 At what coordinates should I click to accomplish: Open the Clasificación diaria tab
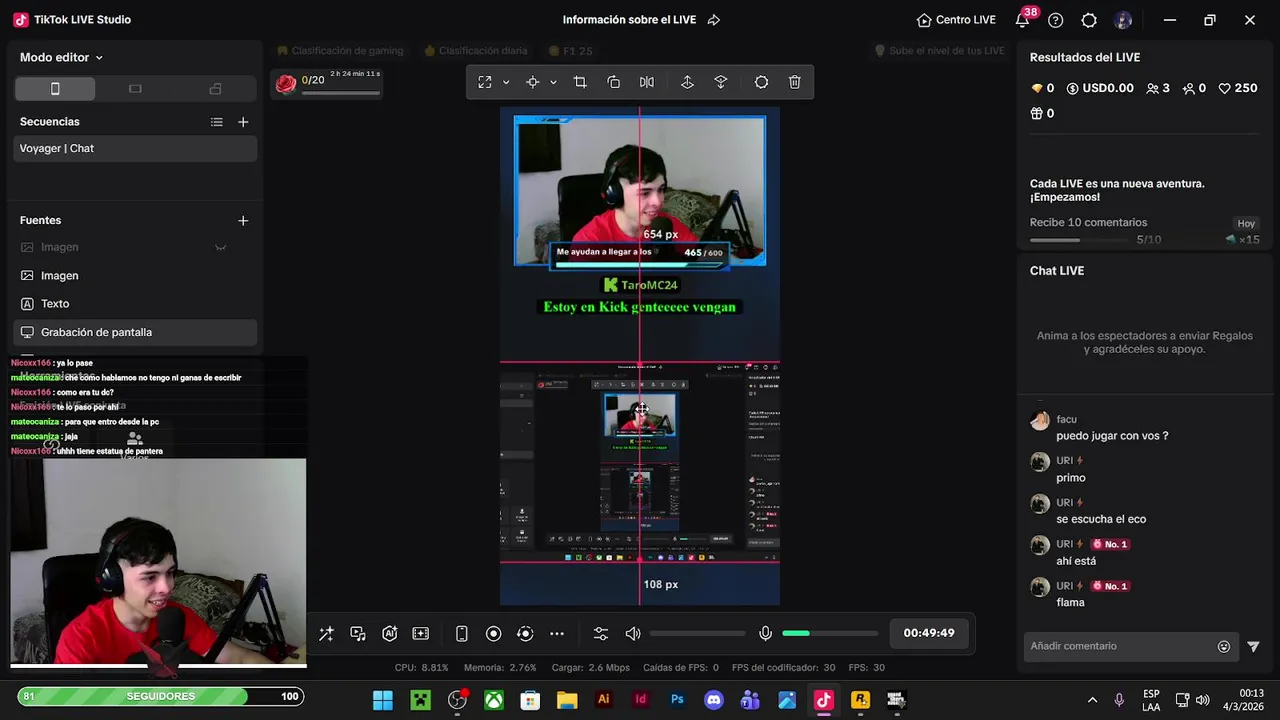[x=475, y=51]
